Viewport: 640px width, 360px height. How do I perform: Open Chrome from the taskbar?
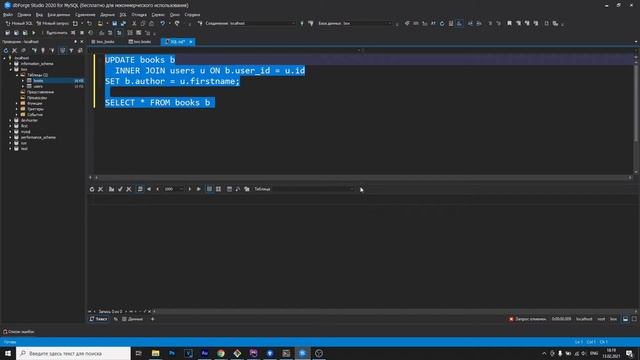pos(221,353)
